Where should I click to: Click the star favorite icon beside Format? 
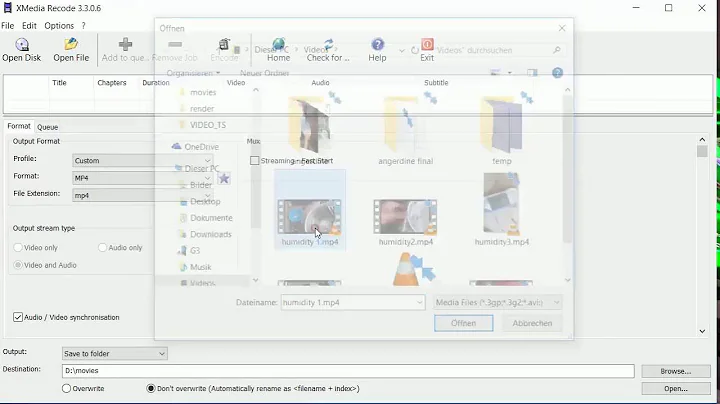pyautogui.click(x=224, y=178)
